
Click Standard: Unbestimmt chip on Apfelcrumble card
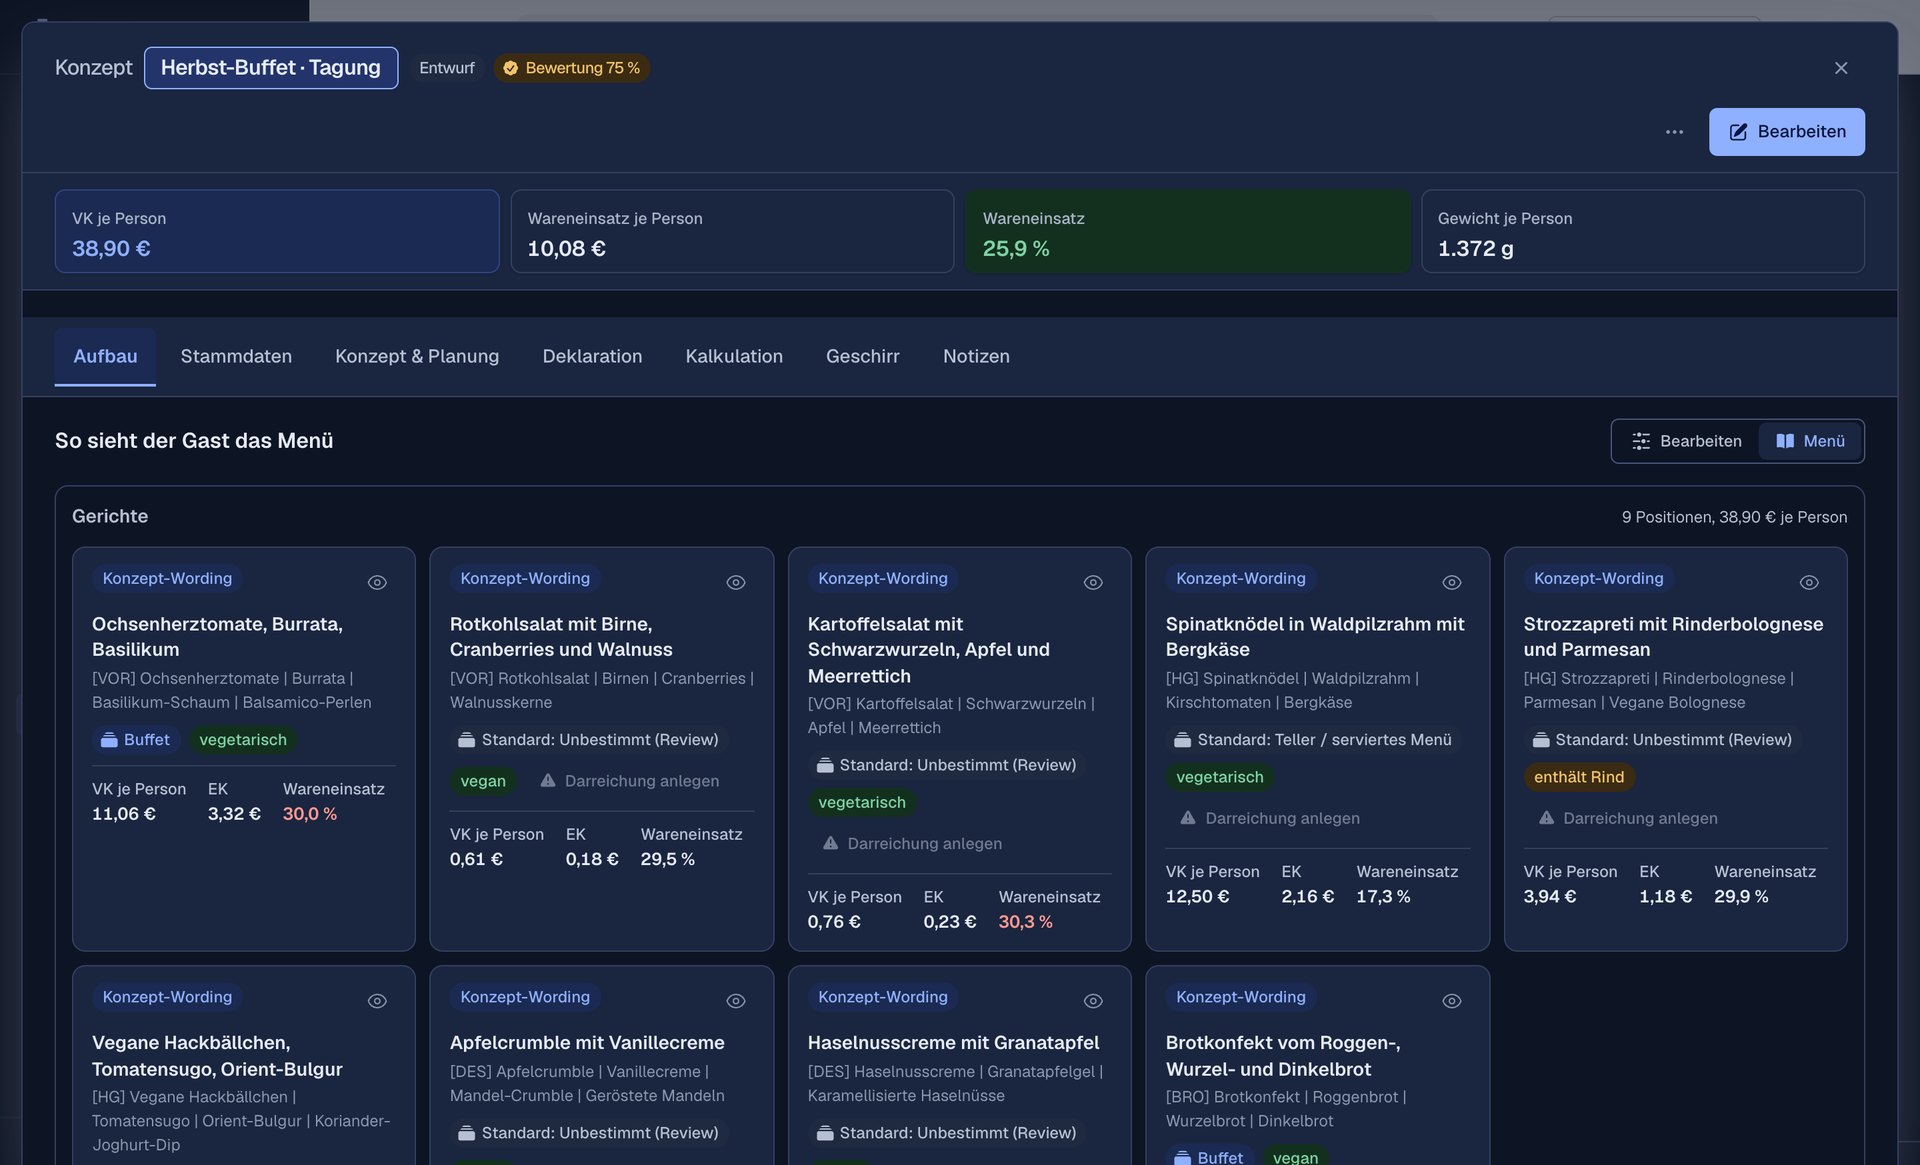click(x=588, y=1133)
